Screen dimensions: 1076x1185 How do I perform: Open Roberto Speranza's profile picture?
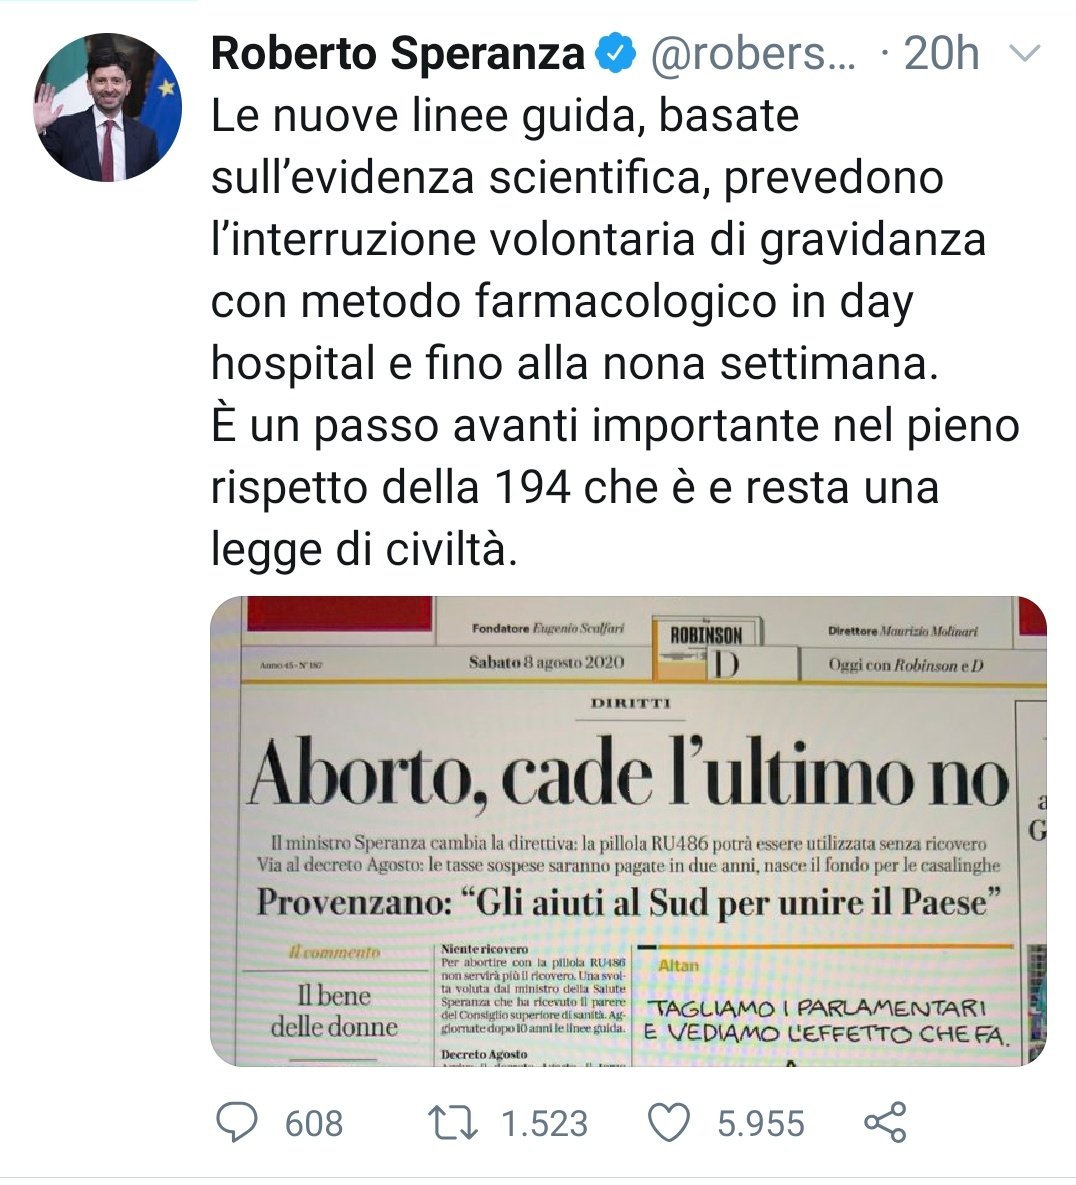[x=107, y=107]
